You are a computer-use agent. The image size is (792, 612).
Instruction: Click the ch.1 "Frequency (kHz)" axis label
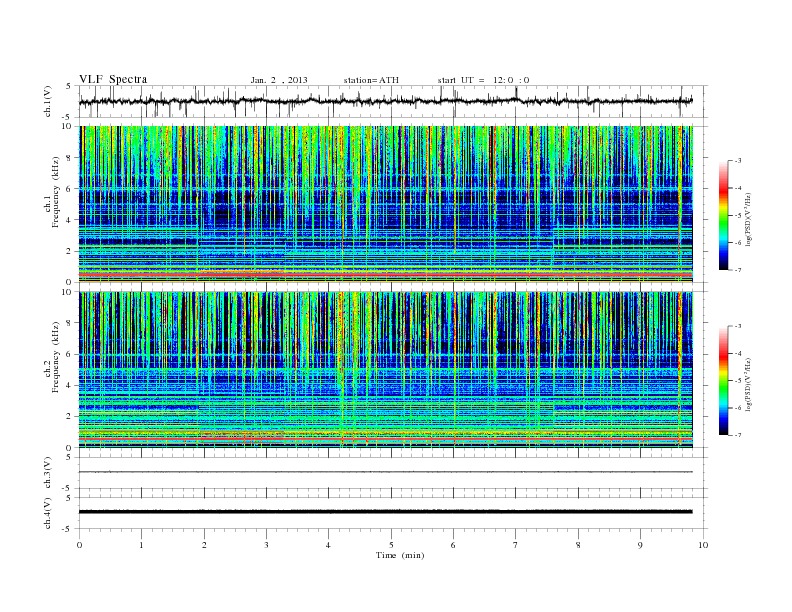[x=56, y=192]
